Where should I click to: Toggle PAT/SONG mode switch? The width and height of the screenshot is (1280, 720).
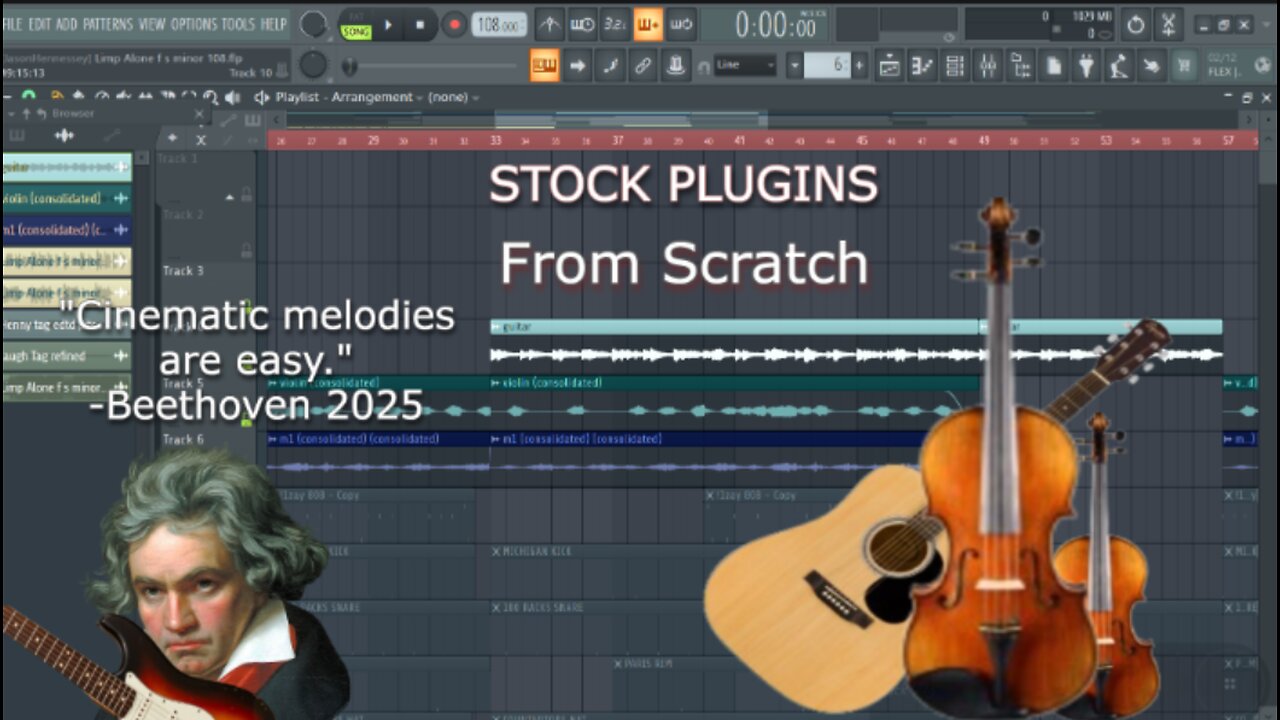tap(355, 25)
